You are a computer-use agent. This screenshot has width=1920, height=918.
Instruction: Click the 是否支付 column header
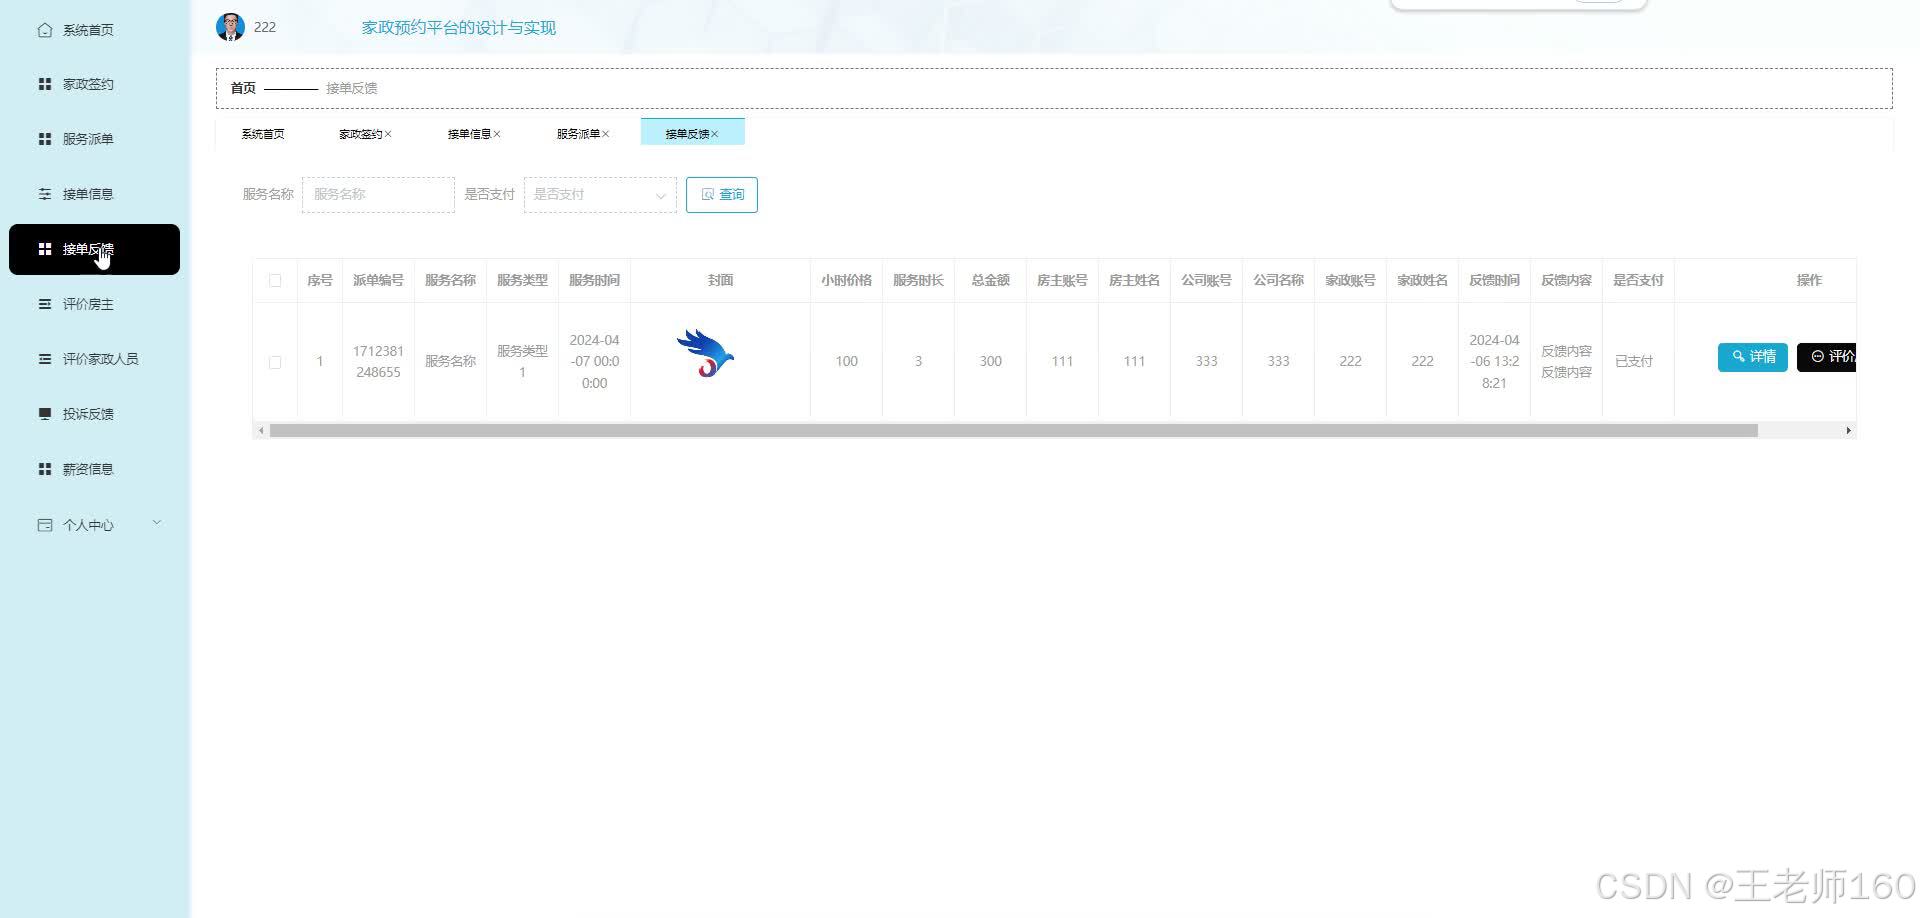(1638, 281)
